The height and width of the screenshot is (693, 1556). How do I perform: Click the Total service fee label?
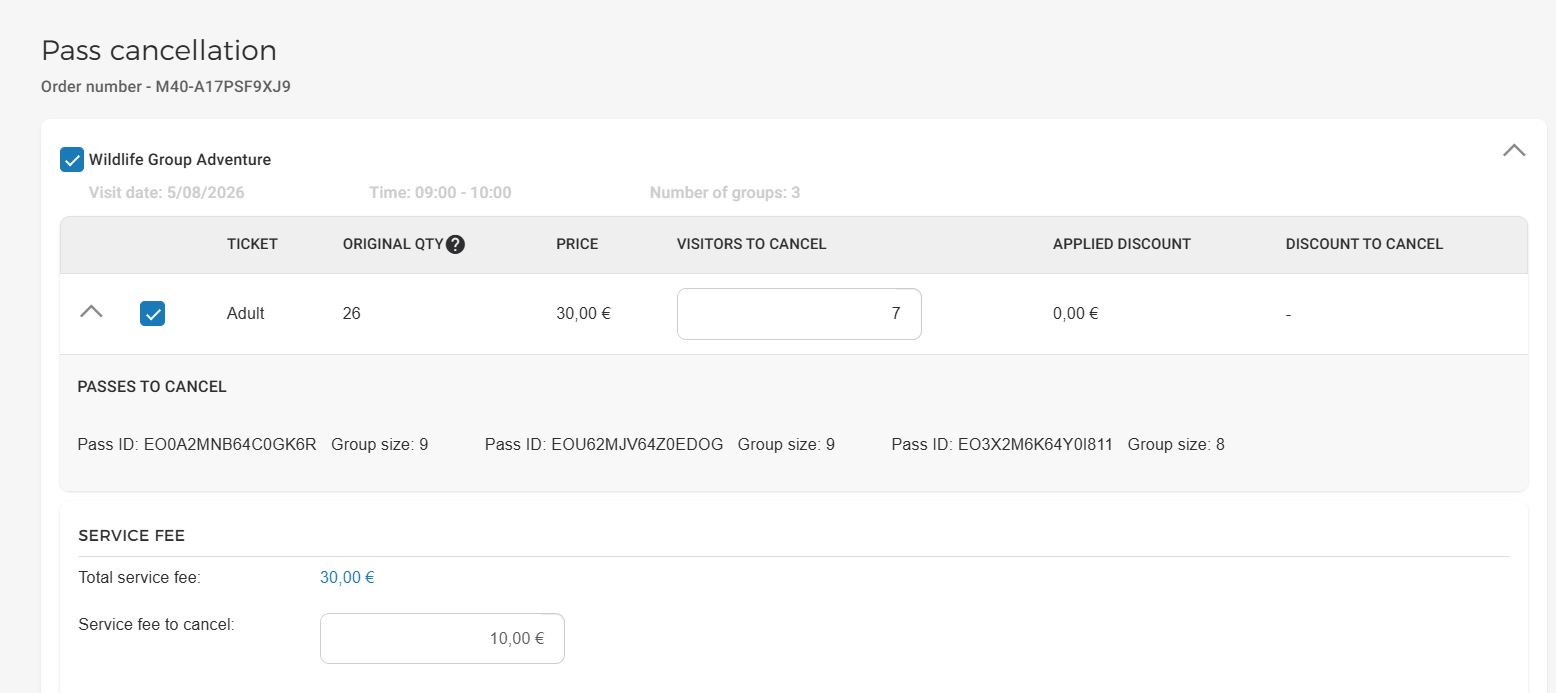[x=140, y=577]
